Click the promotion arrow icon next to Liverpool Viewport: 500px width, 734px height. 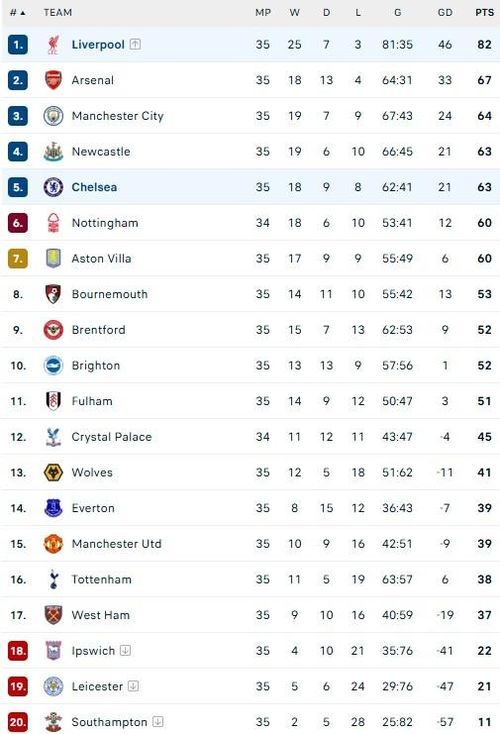[x=135, y=44]
